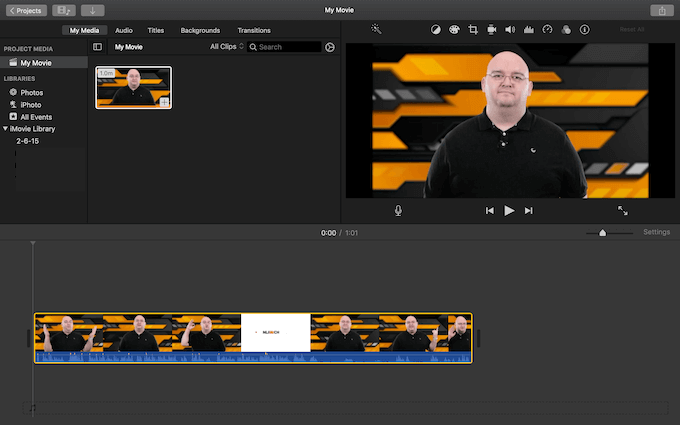Click the magic wand auto-enhance icon
The width and height of the screenshot is (680, 425).
pos(376,30)
